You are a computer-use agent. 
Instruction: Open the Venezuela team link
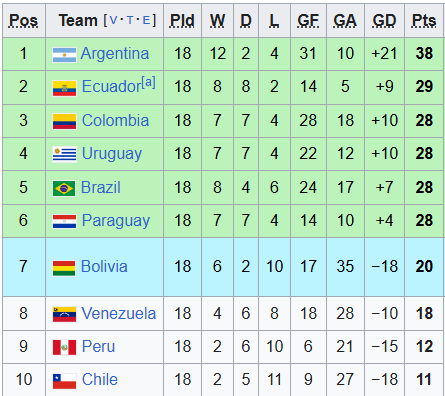(x=119, y=313)
